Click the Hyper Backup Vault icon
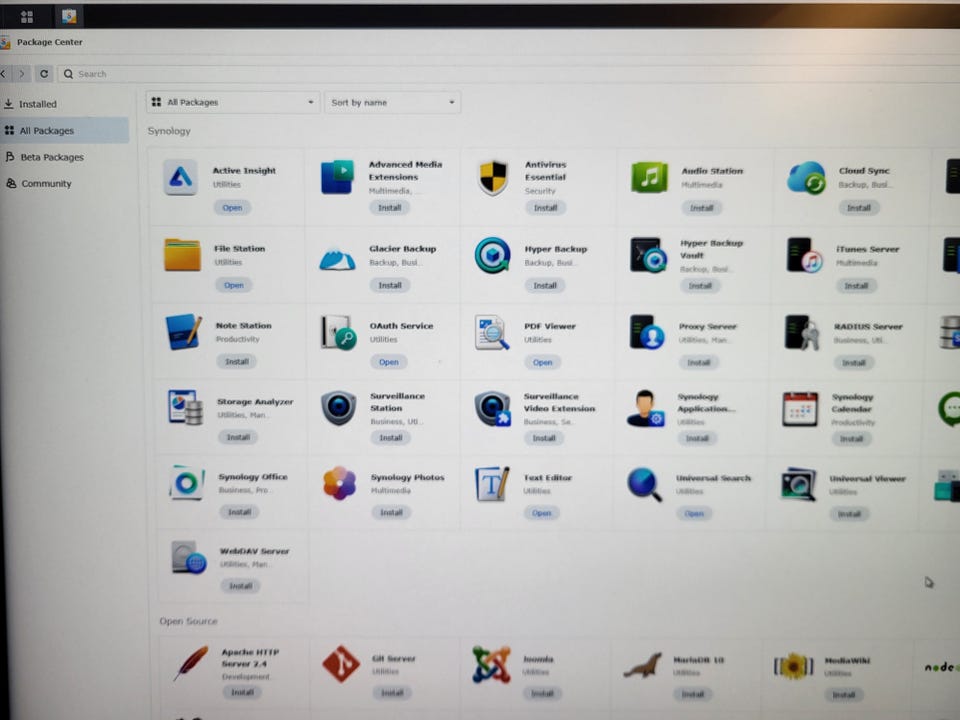Screen dimensions: 960x720 [x=648, y=255]
